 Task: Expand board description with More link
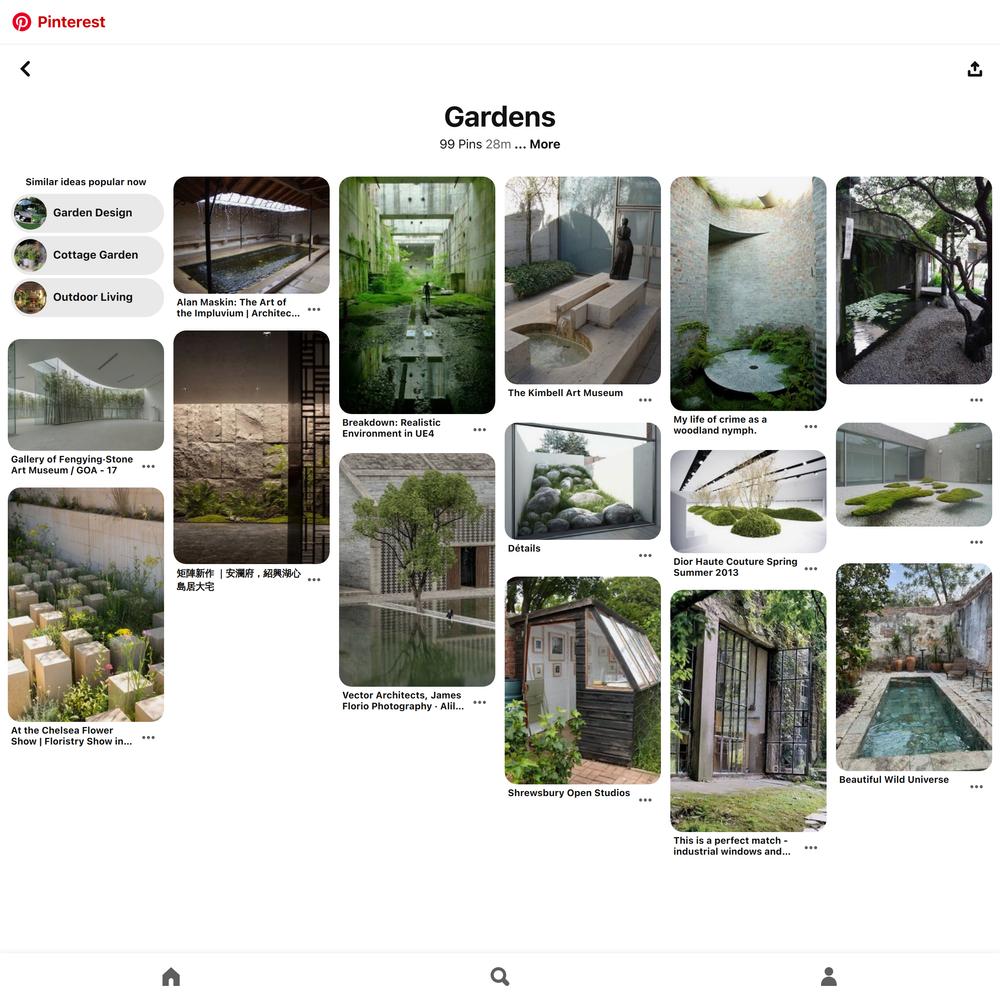tap(538, 144)
